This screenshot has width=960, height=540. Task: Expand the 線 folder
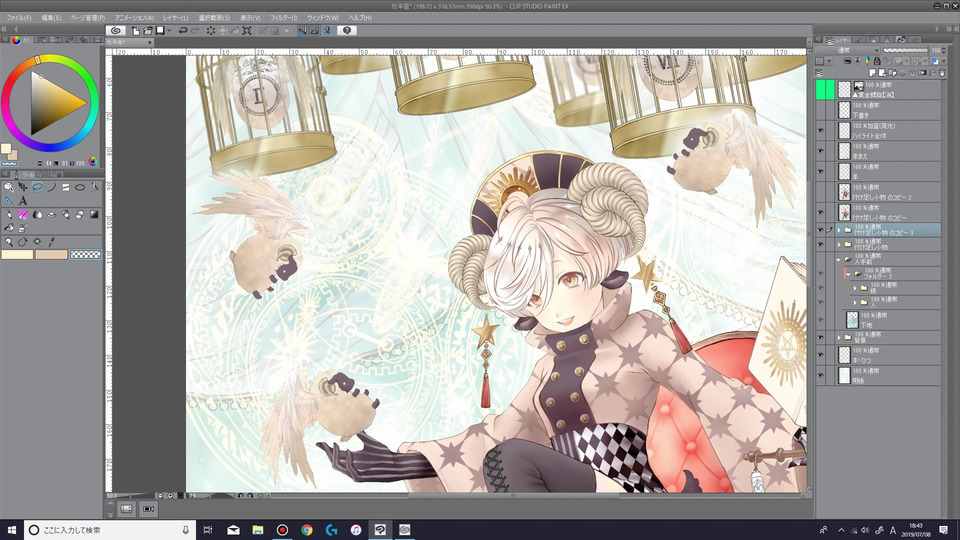point(855,288)
